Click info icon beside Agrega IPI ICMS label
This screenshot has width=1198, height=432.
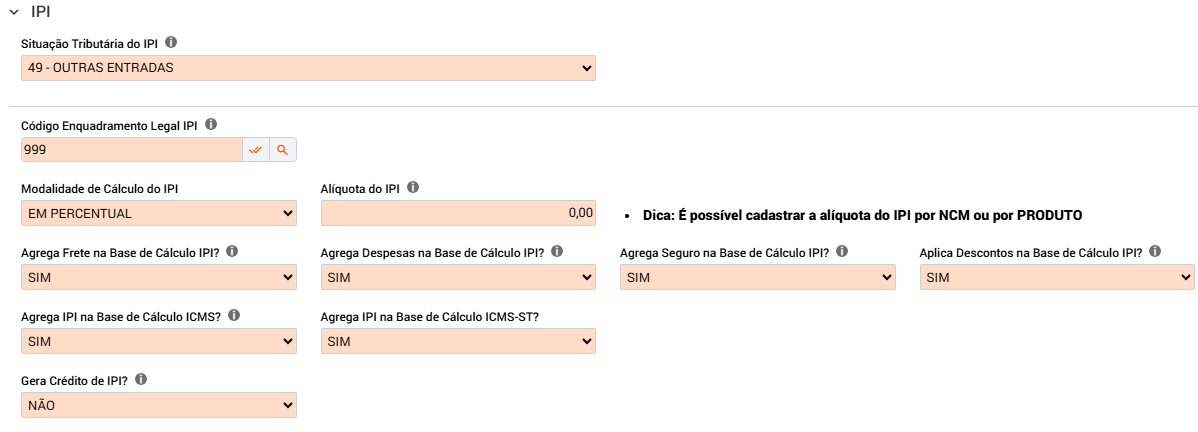(234, 315)
